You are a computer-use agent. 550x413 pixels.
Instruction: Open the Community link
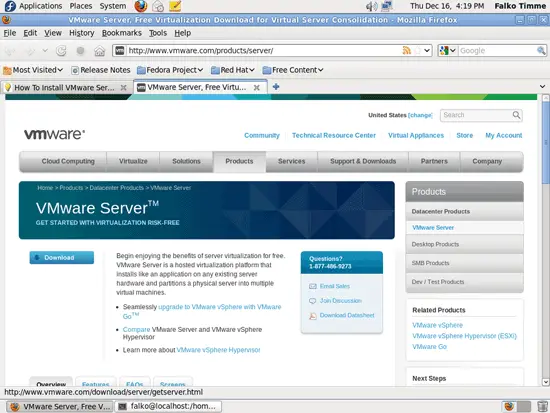(262, 135)
